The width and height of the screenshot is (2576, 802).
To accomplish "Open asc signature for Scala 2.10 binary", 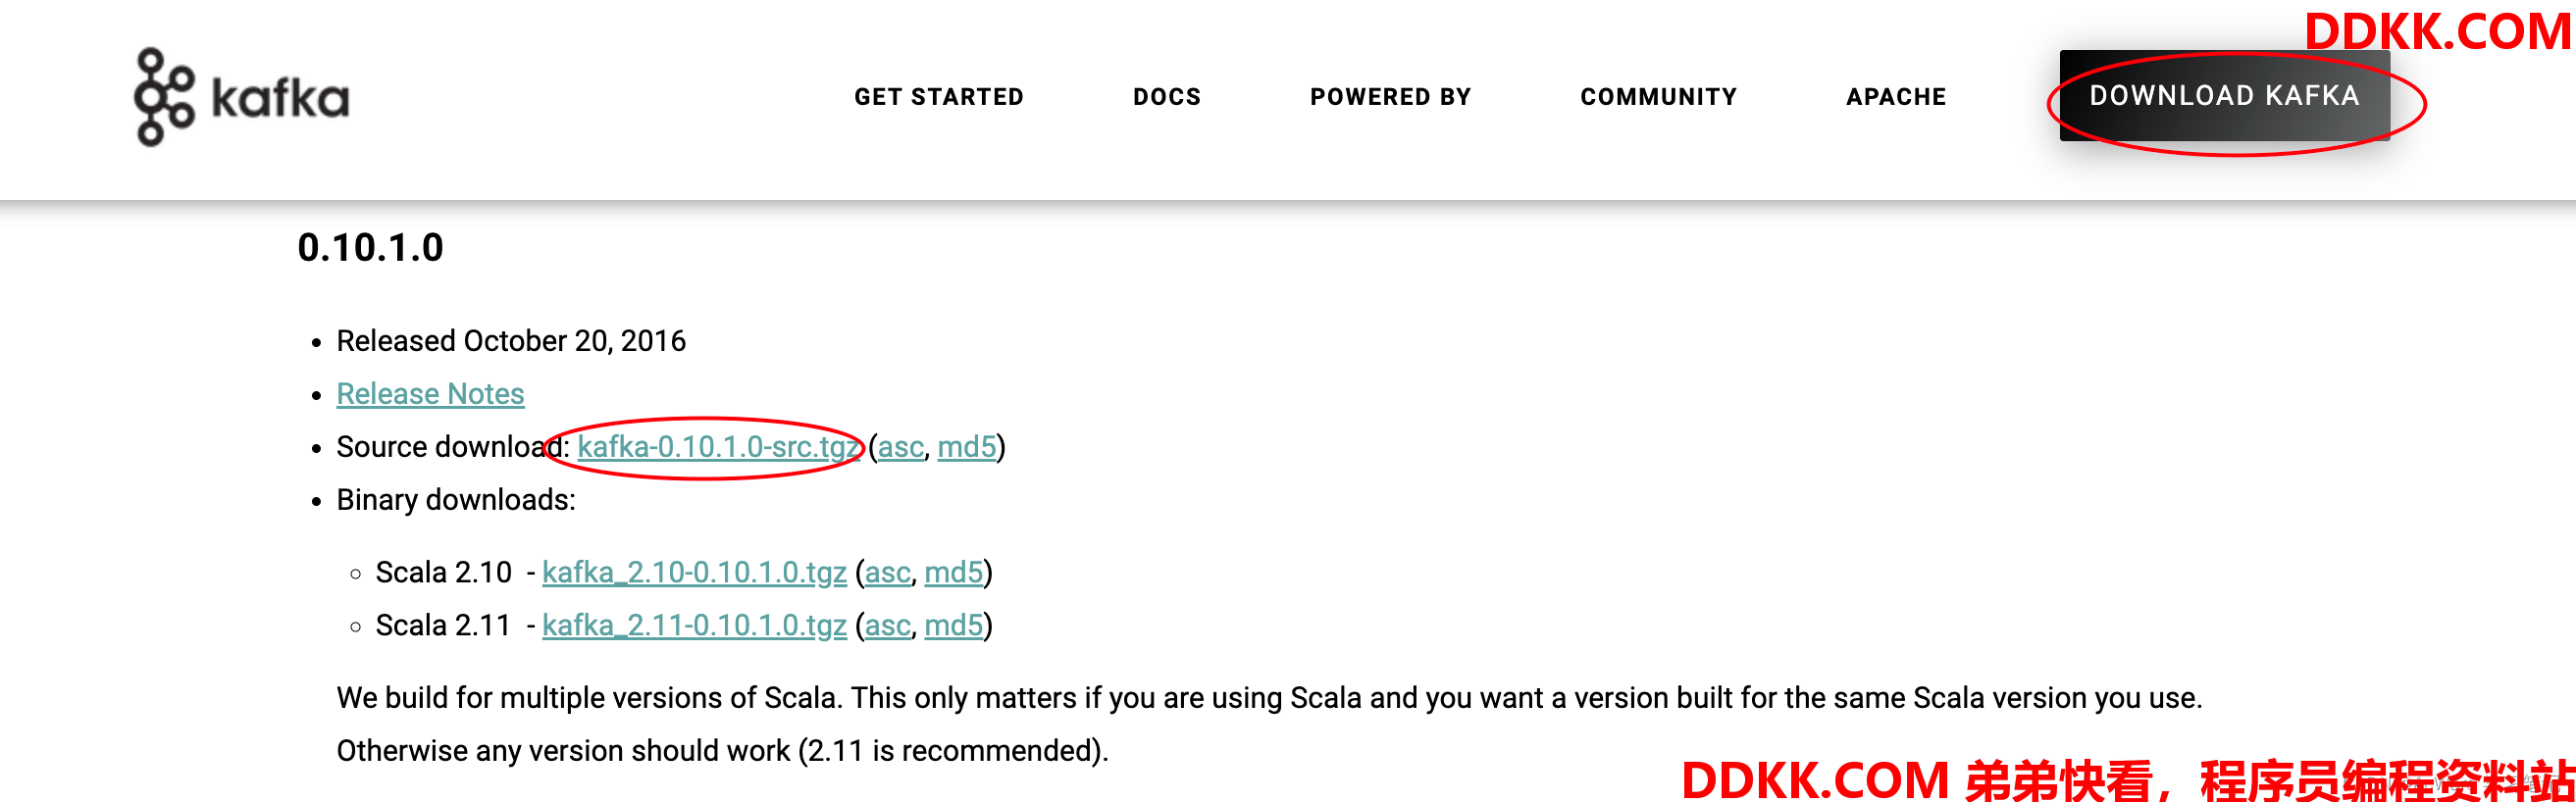I will pos(887,573).
